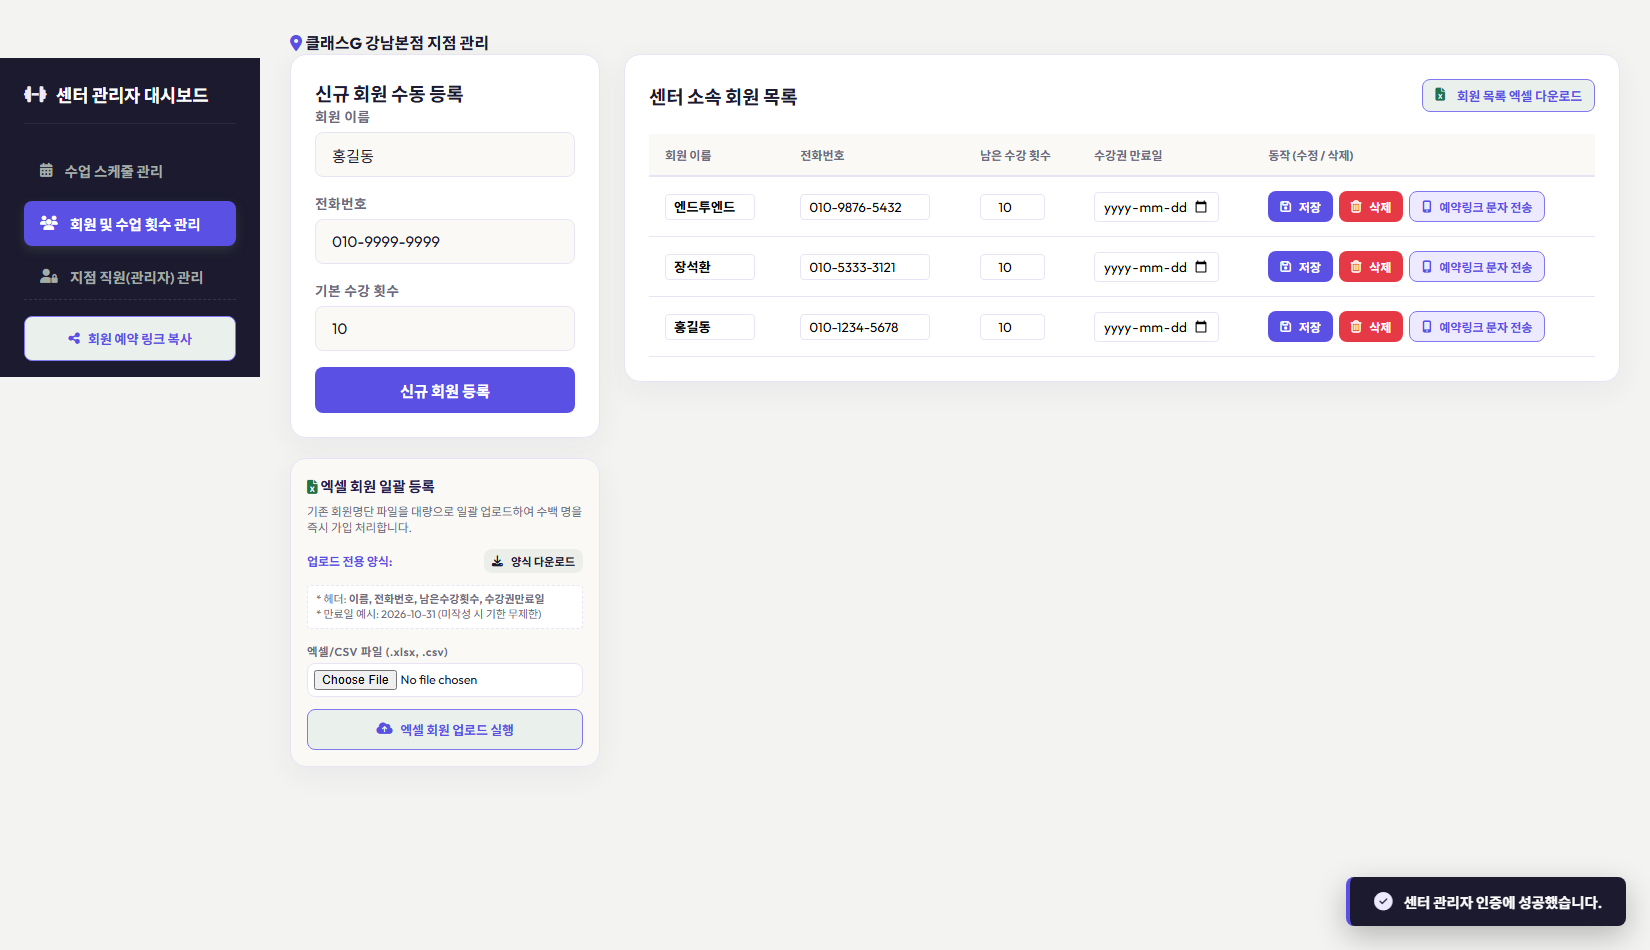Click the dumbbell logo icon in sidebar header

[x=35, y=94]
